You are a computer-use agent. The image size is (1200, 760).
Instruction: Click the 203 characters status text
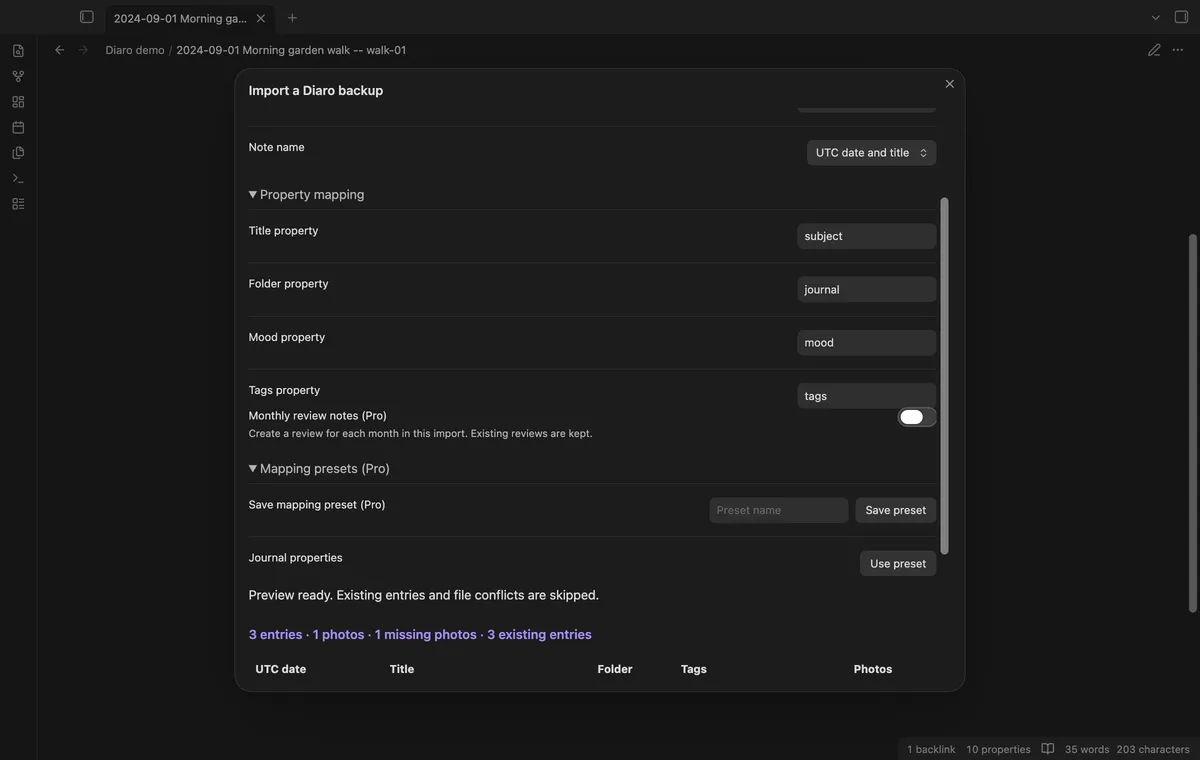click(1153, 749)
